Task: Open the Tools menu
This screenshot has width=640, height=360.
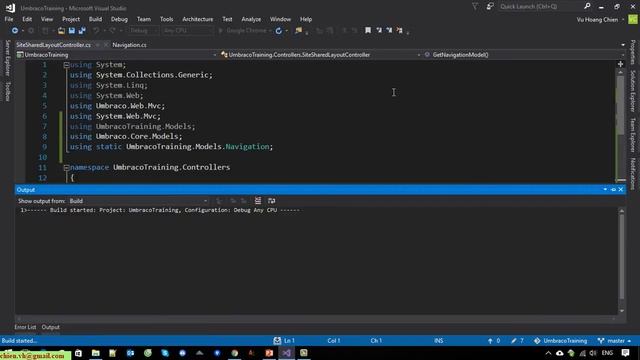Action: coord(167,19)
